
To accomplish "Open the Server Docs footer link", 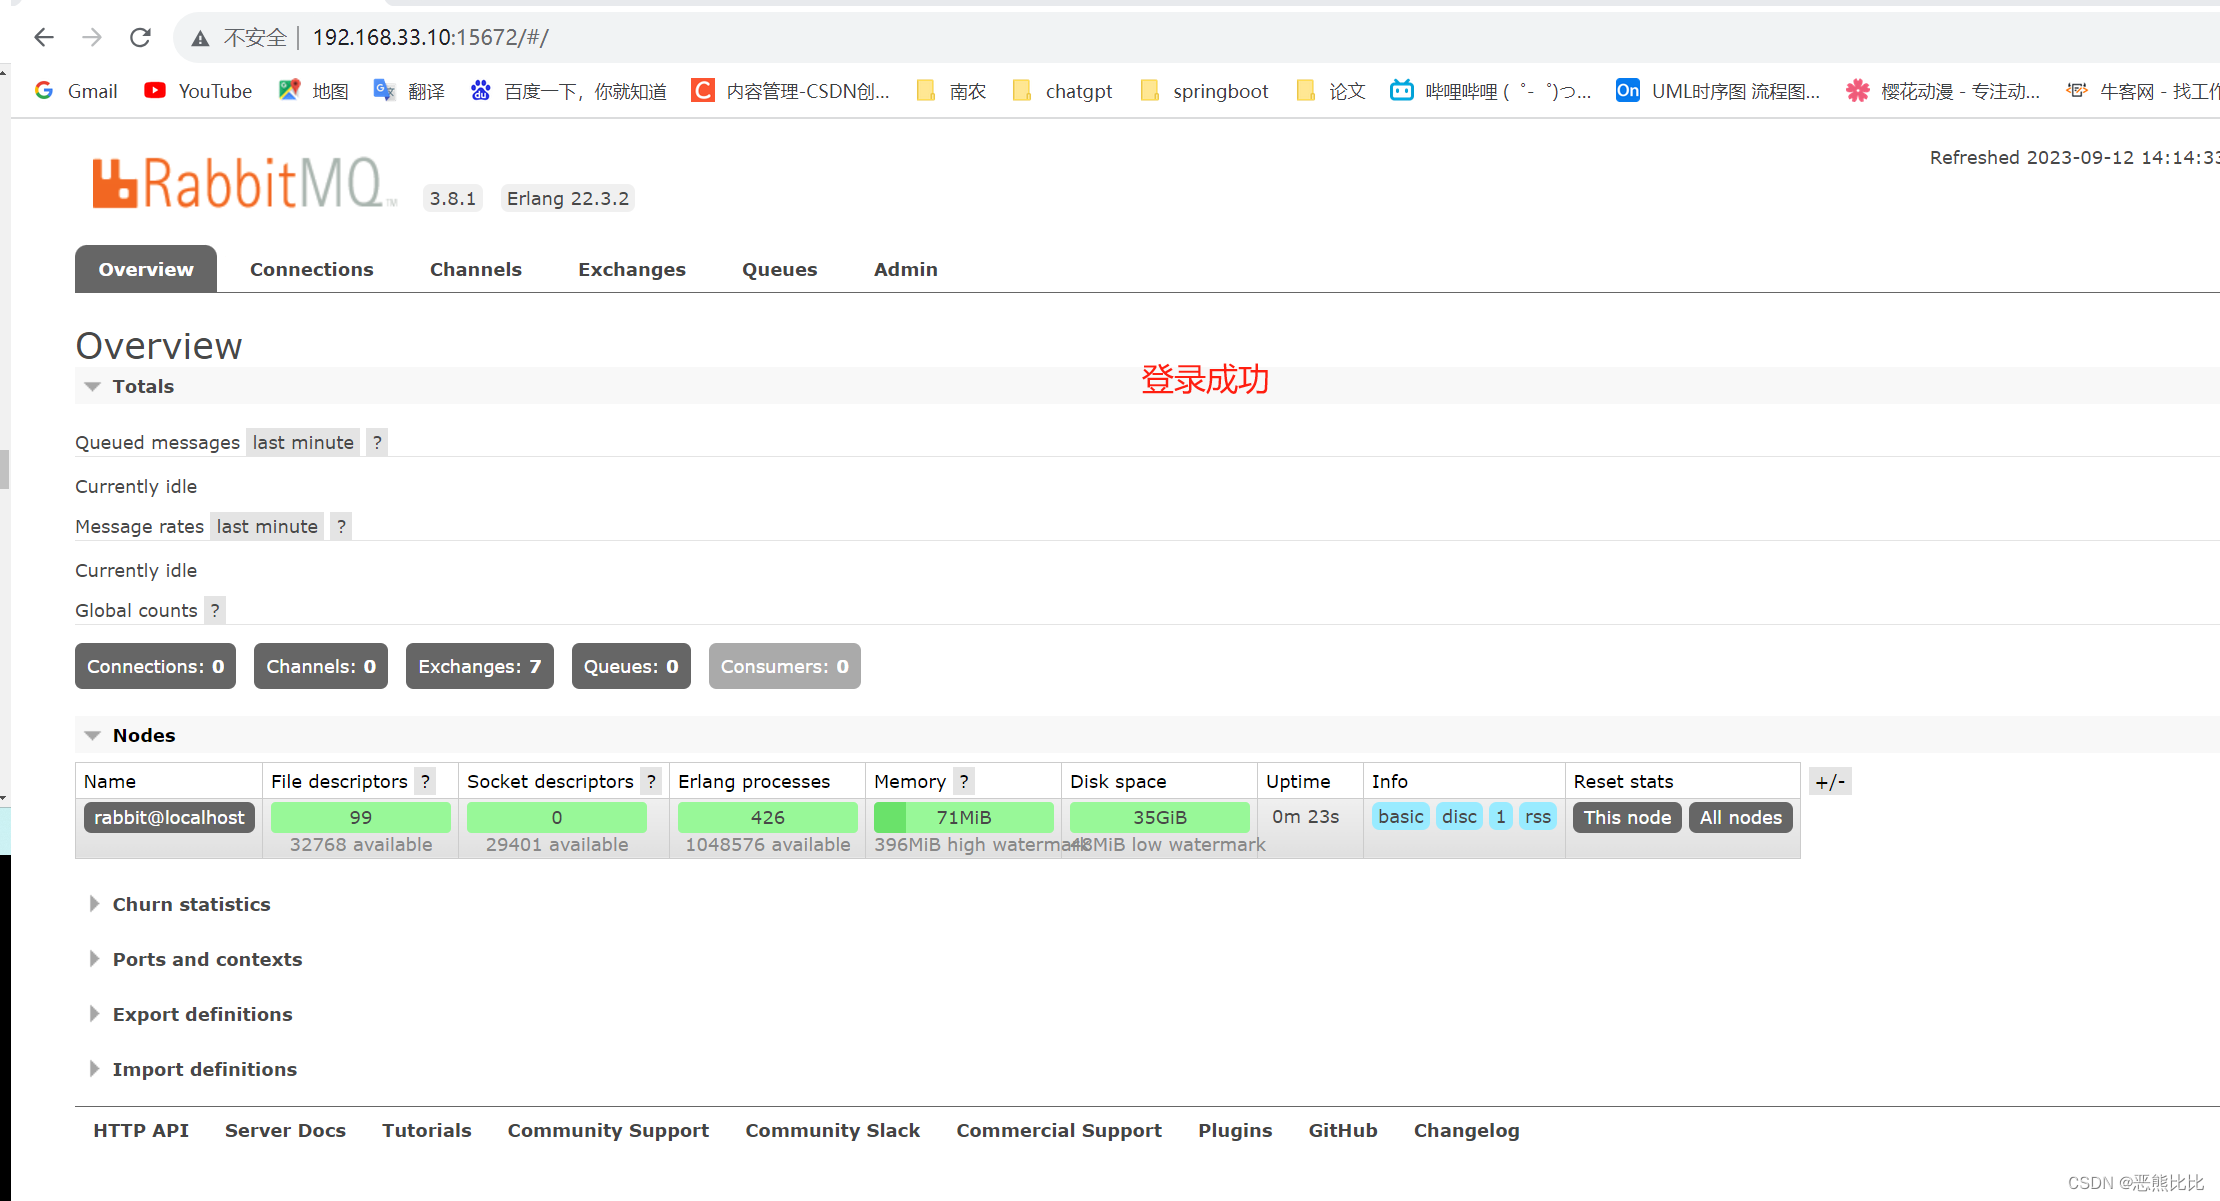I will [285, 1130].
